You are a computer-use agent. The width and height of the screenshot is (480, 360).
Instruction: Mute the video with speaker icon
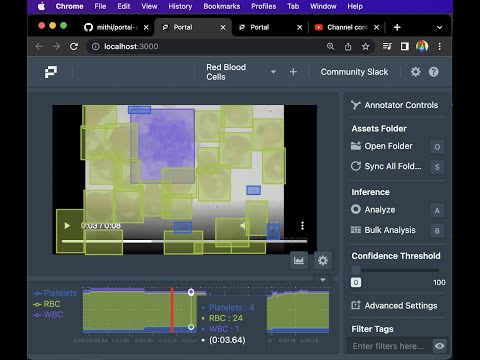[x=244, y=226]
